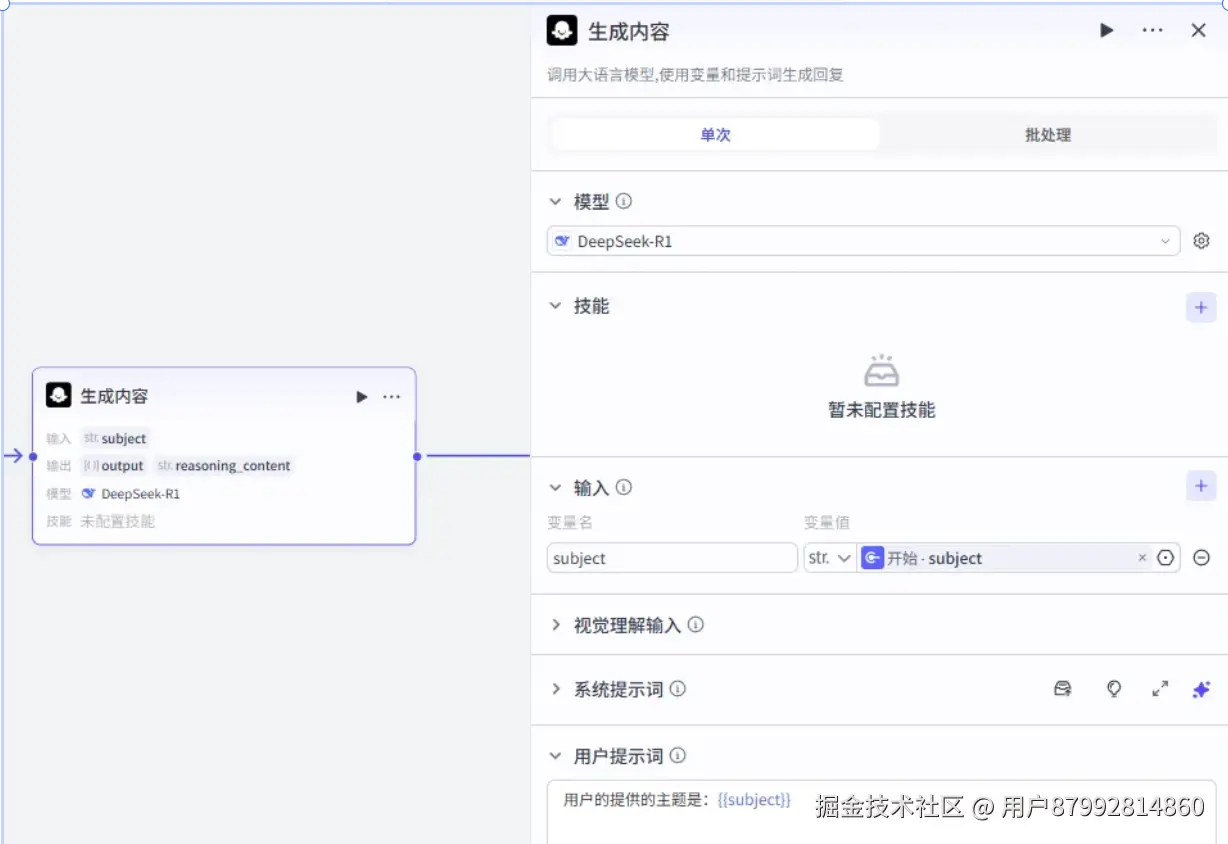Click the canvas node logo icon

58,395
